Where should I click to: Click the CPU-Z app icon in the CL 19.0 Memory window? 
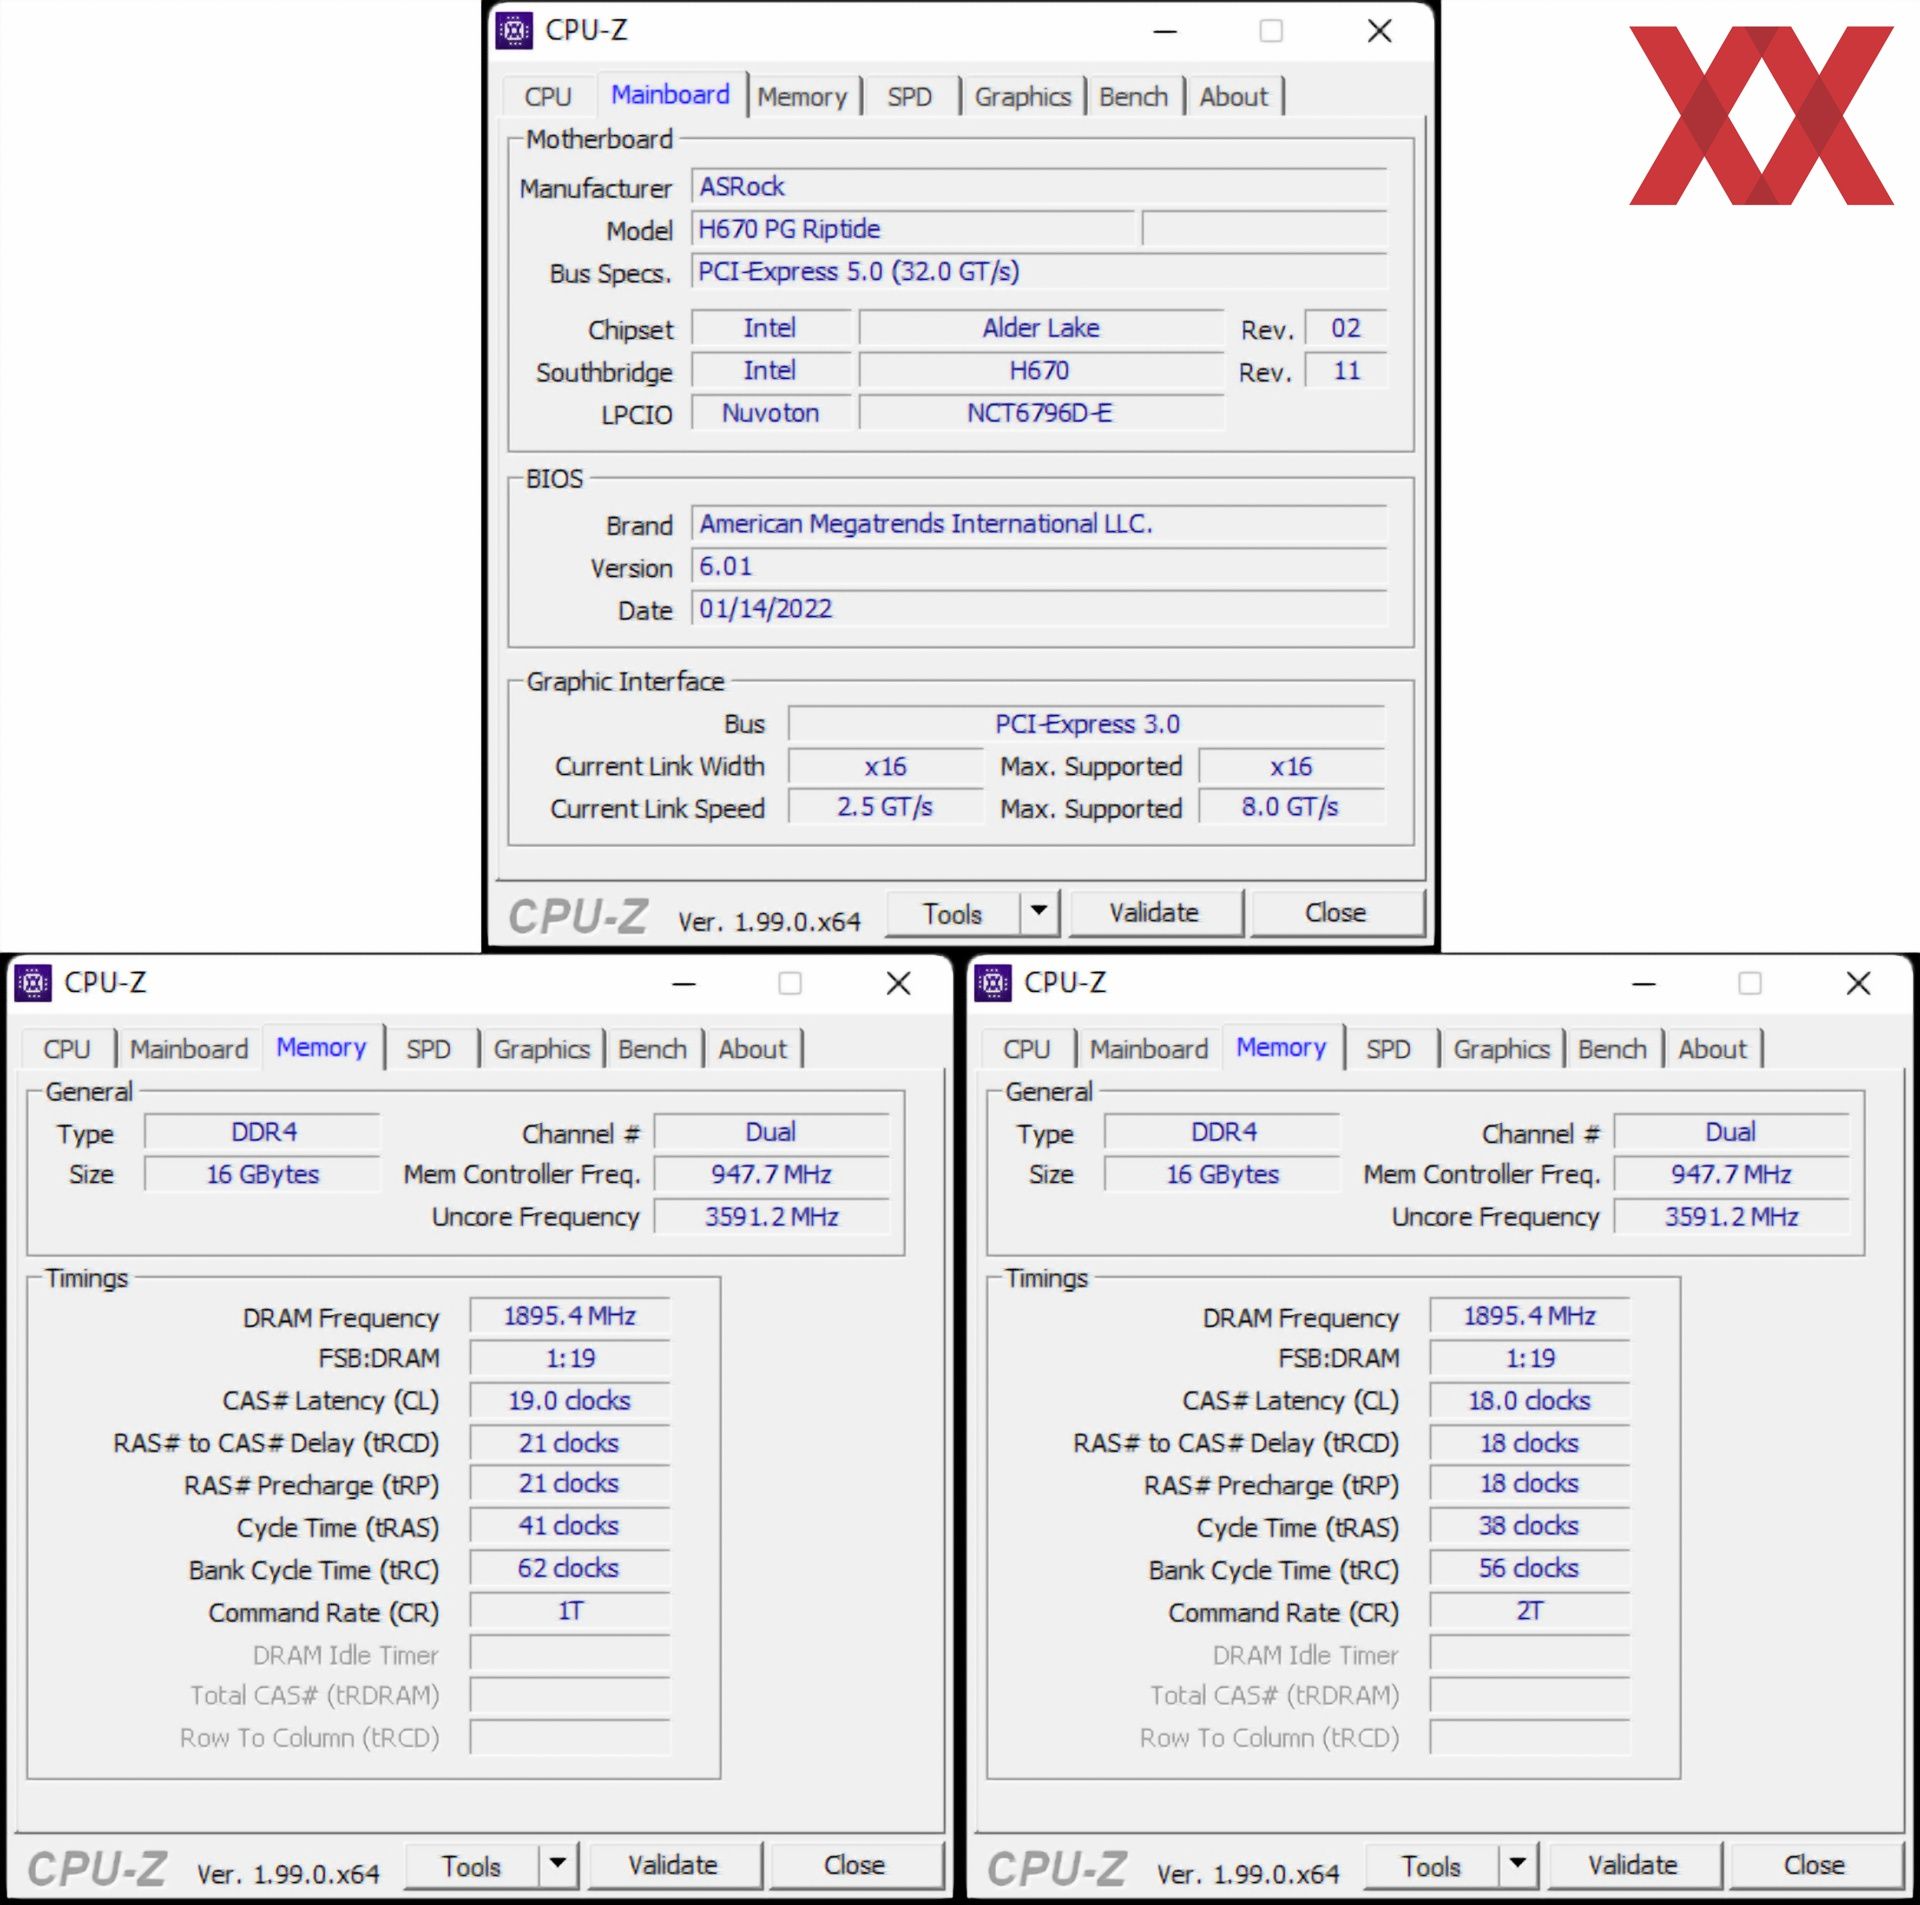[33, 983]
